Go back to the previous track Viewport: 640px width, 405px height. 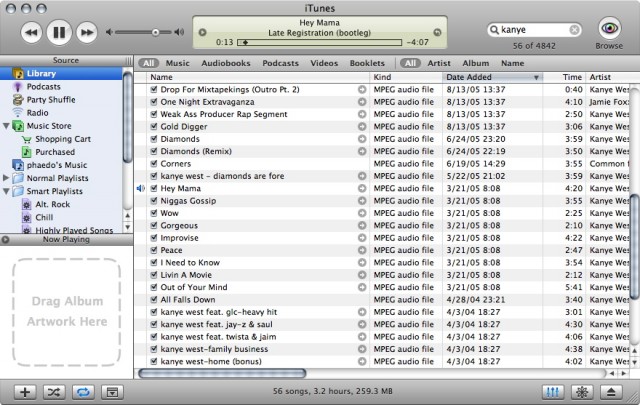(x=30, y=33)
